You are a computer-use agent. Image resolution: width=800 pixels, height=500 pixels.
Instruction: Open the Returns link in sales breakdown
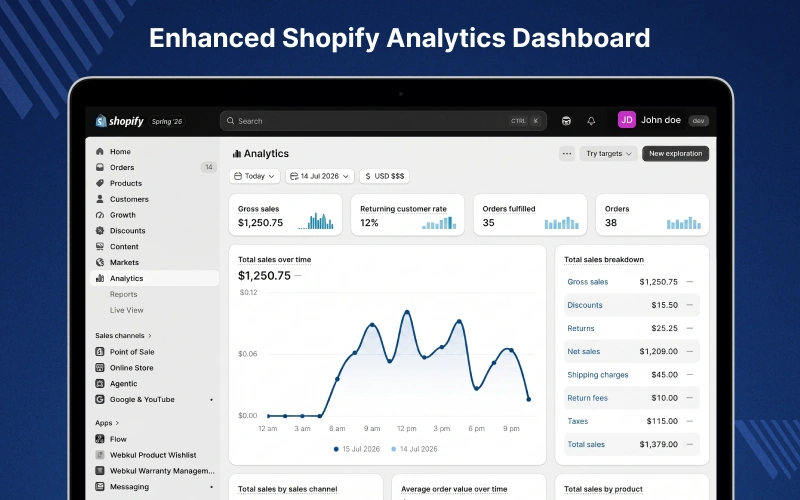[x=581, y=328]
